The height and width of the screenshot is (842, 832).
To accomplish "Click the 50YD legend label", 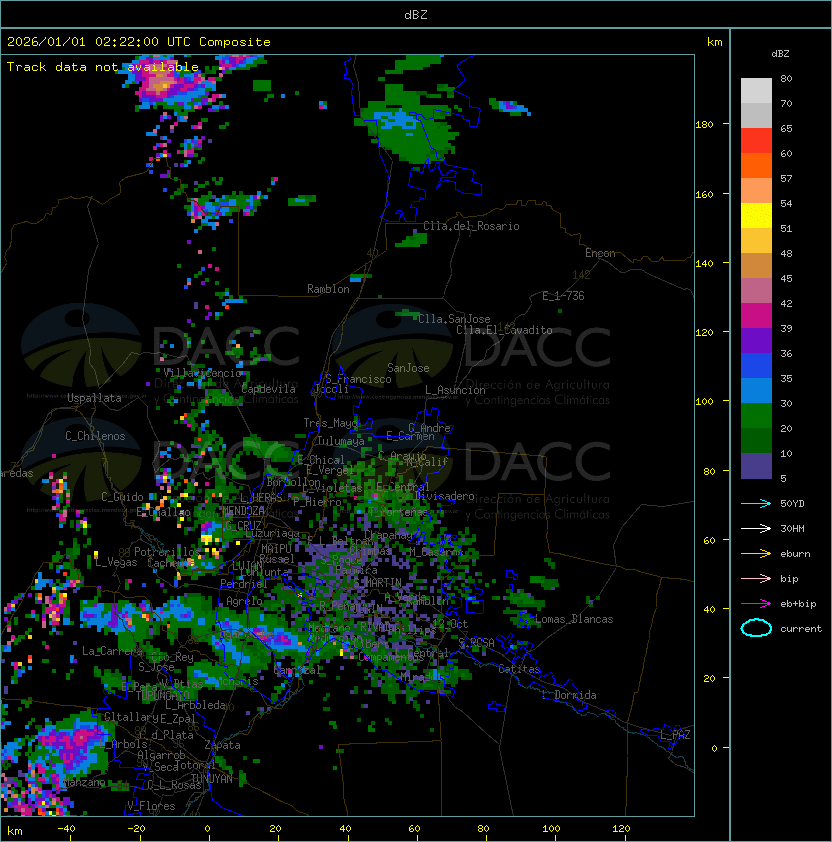I will (792, 504).
